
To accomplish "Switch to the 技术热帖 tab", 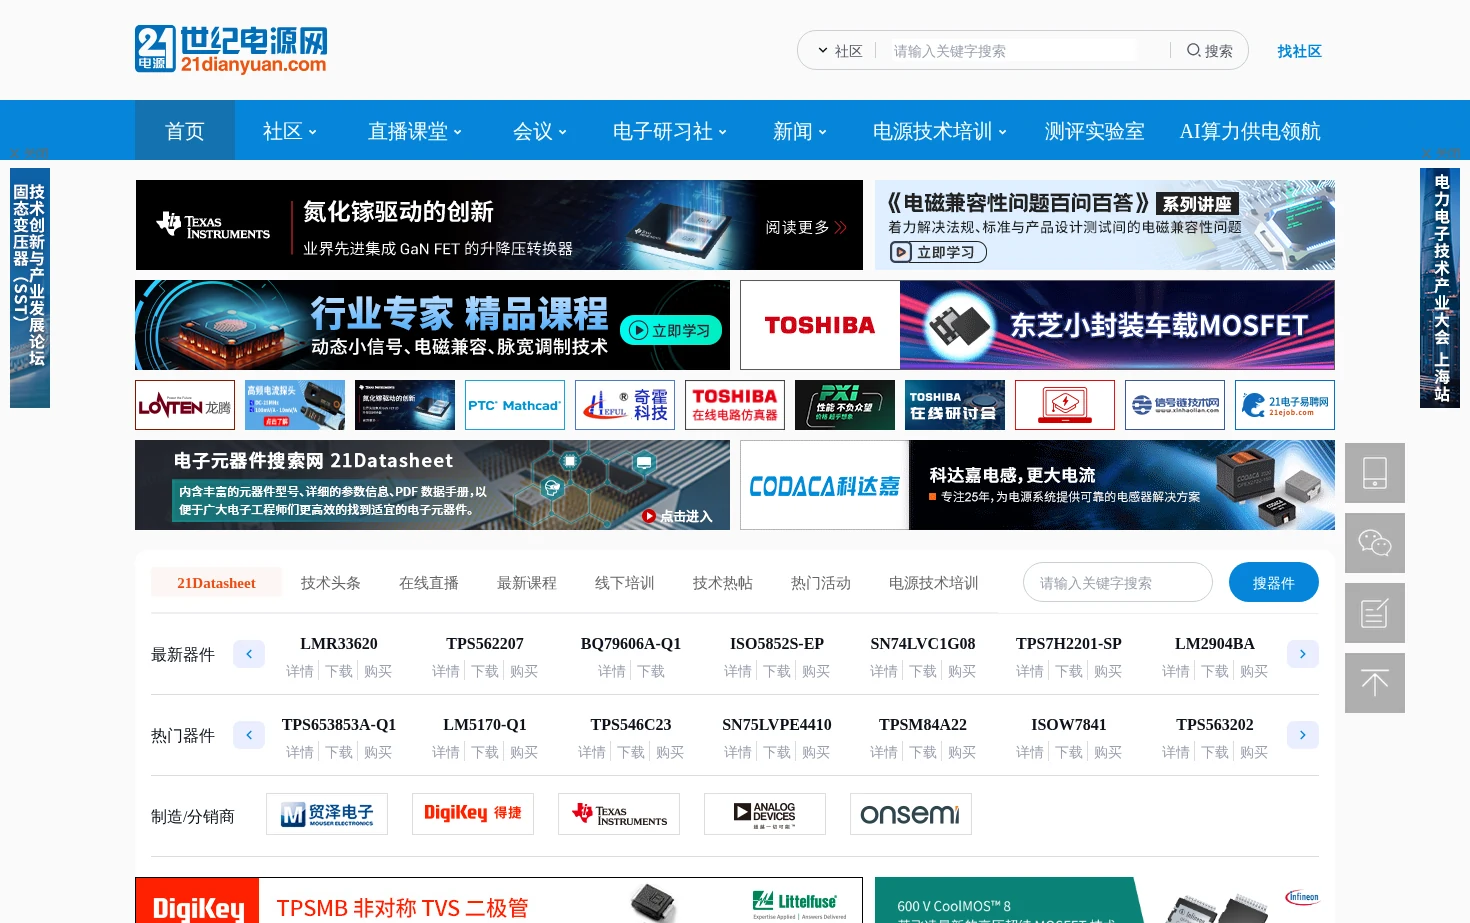I will click(723, 583).
